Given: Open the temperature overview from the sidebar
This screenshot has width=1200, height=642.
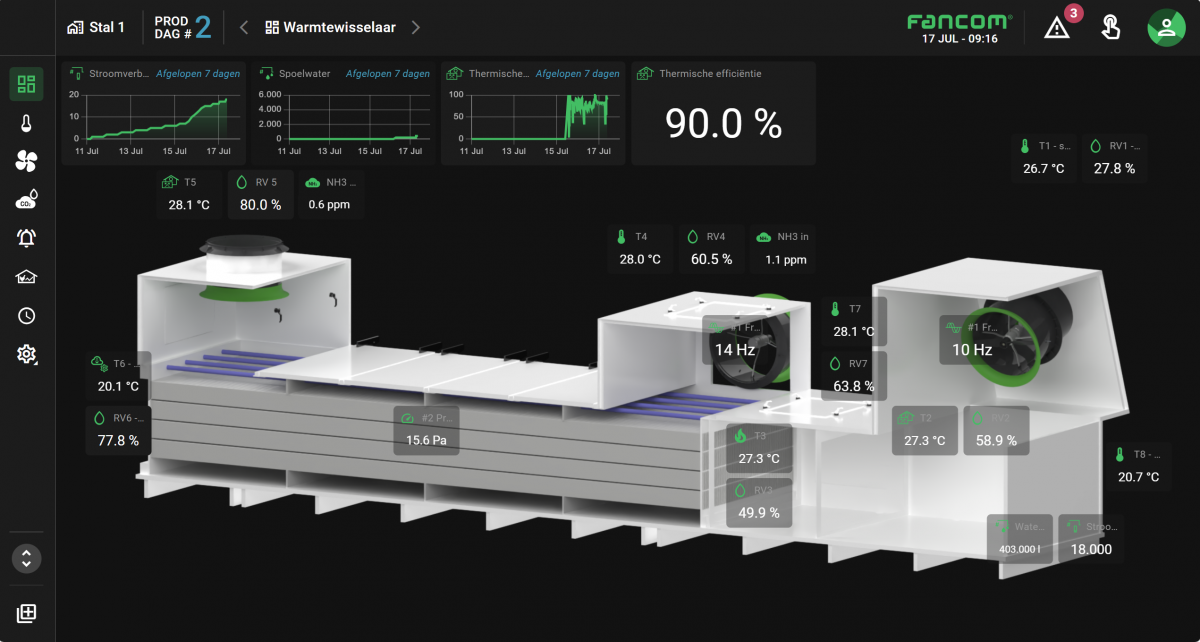Looking at the screenshot, I should click(x=26, y=122).
